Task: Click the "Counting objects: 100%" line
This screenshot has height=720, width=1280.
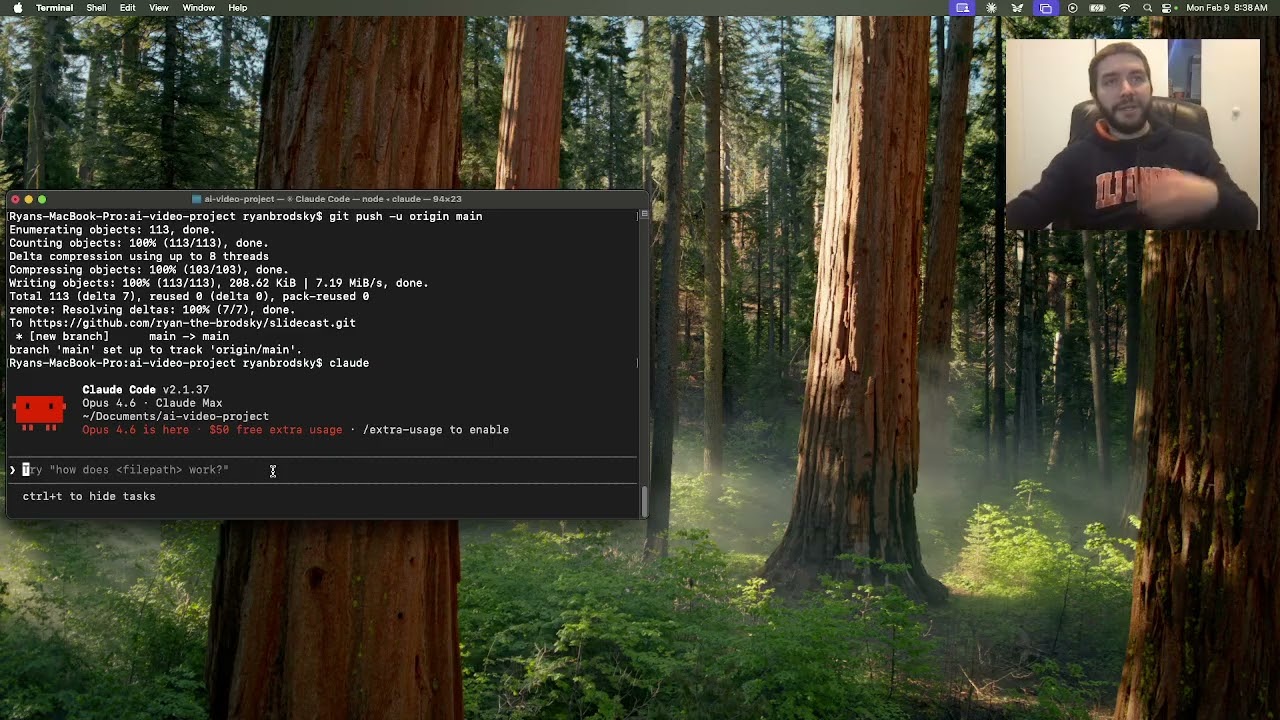Action: point(139,243)
